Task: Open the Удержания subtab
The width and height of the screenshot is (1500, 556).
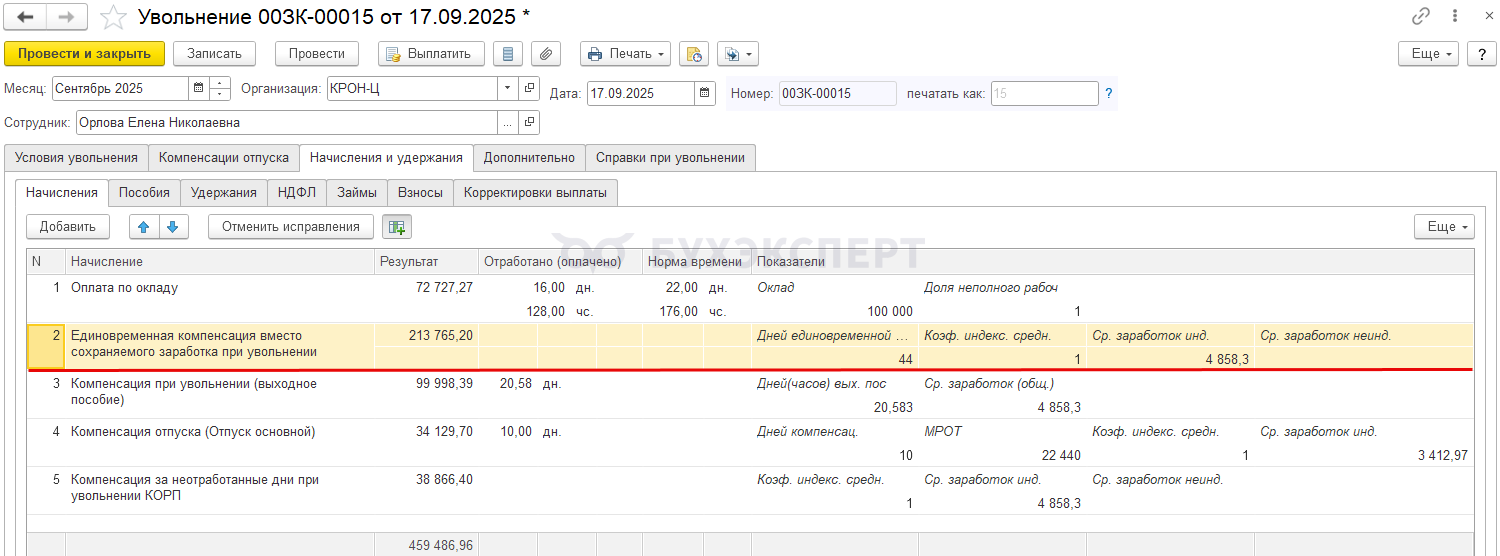Action: (x=223, y=192)
